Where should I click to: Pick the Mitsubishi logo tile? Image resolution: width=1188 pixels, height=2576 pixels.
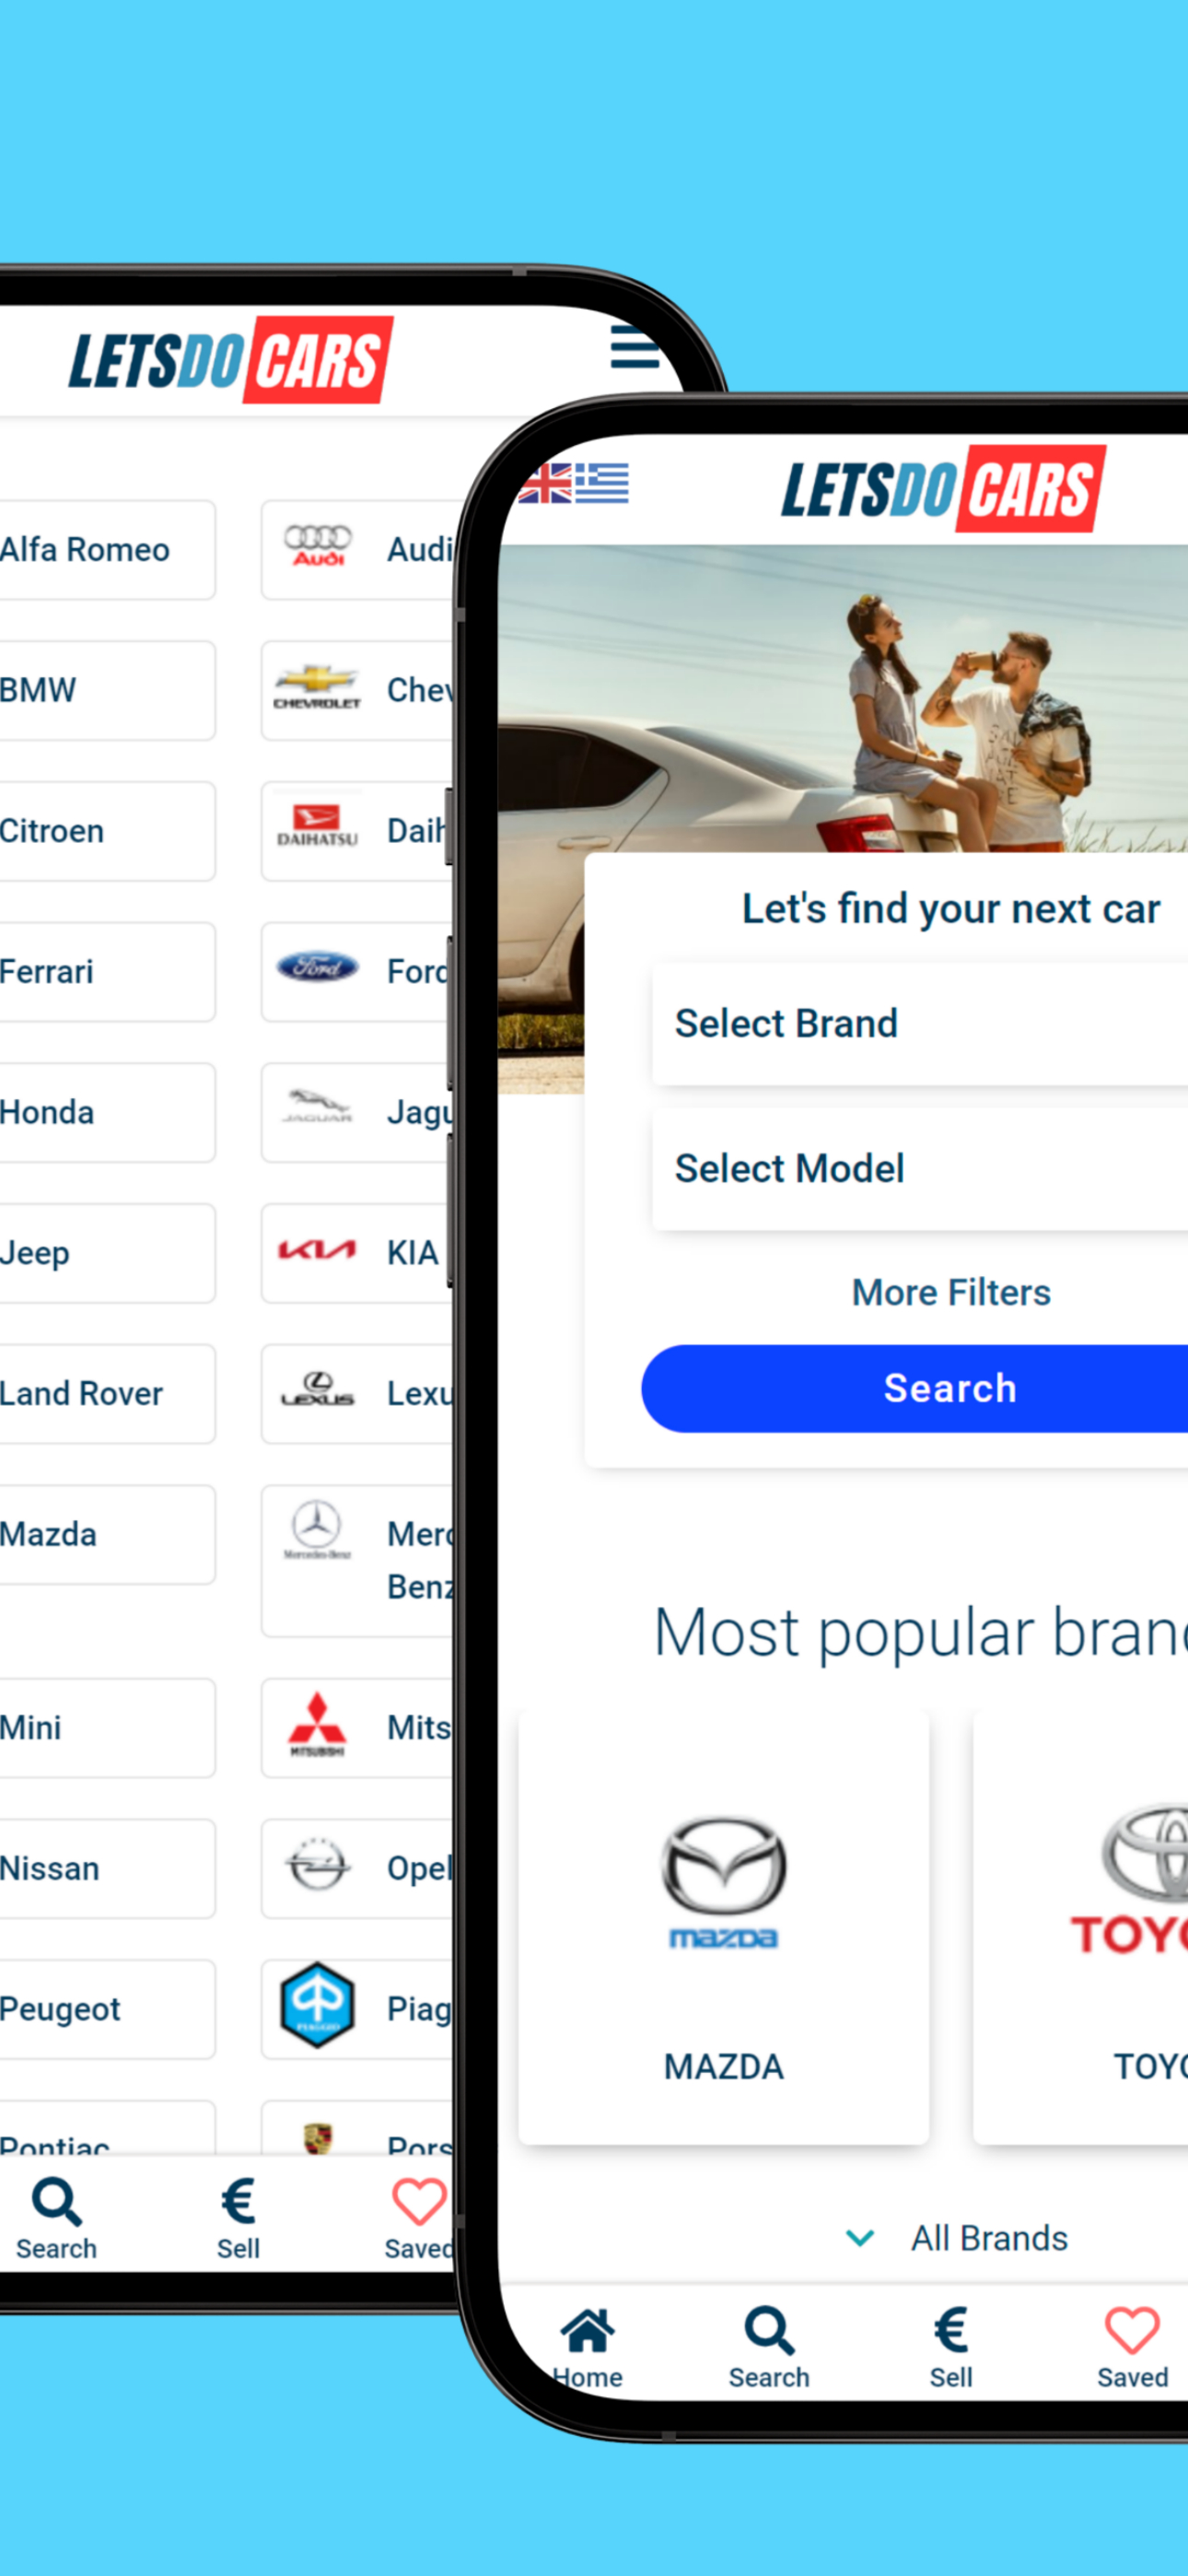(357, 1728)
